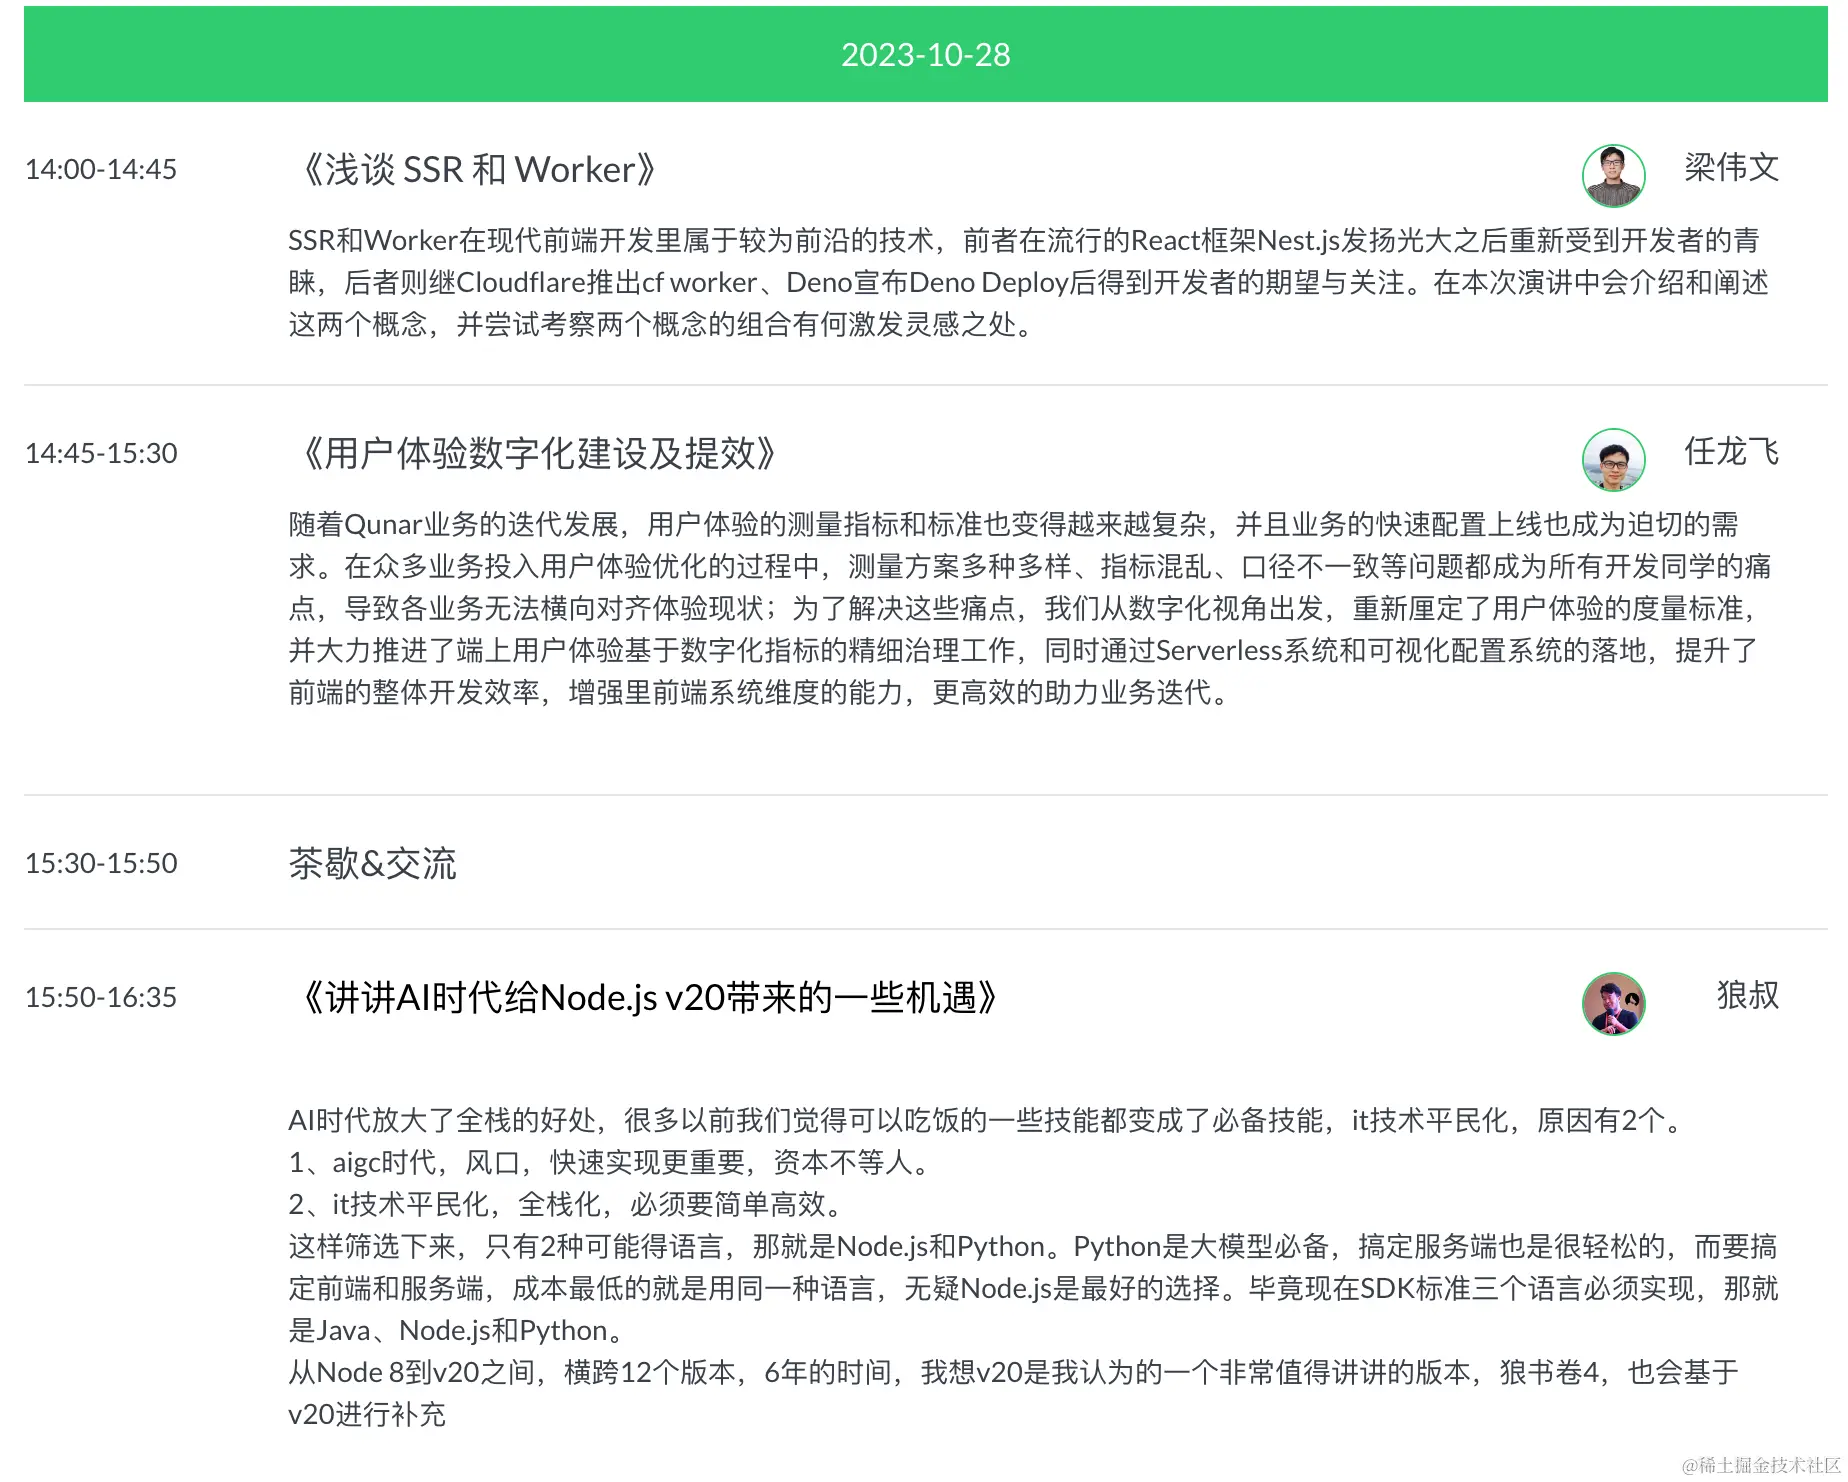The height and width of the screenshot is (1482, 1848).
Task: Open 任龙飞's speaker avatar
Action: 1613,460
